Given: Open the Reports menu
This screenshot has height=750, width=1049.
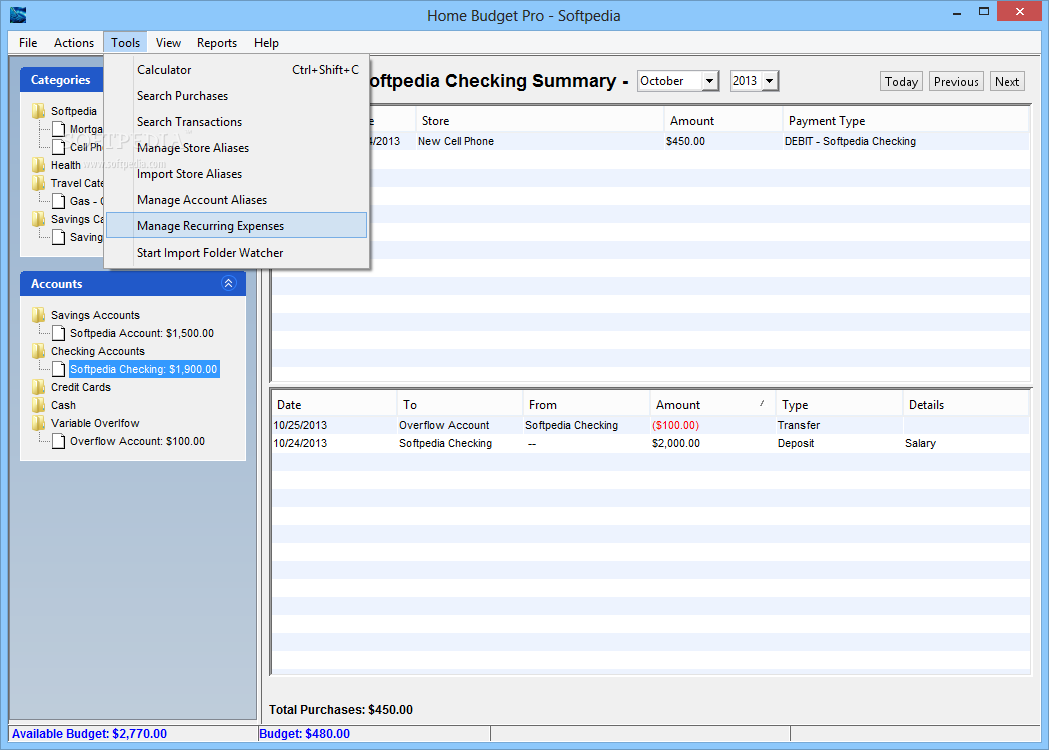Looking at the screenshot, I should point(217,43).
